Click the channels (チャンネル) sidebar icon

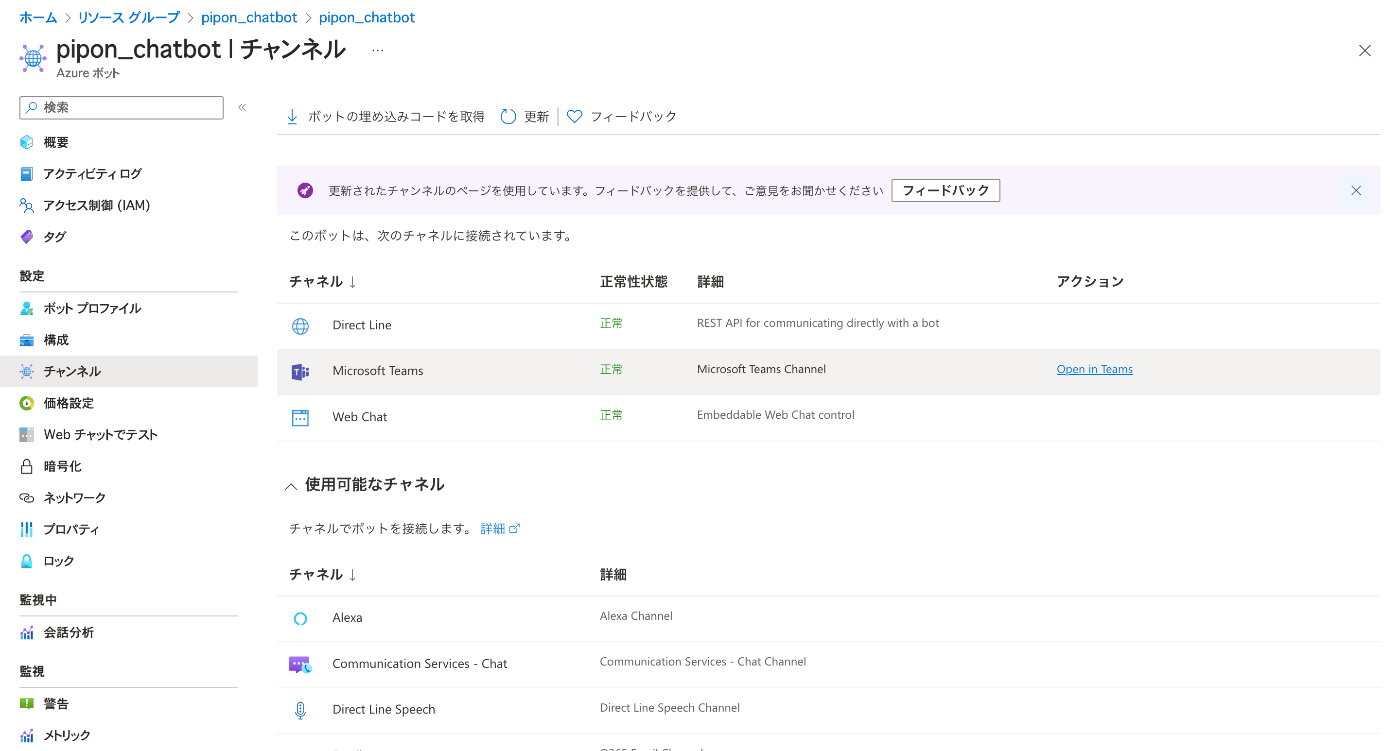click(x=27, y=371)
